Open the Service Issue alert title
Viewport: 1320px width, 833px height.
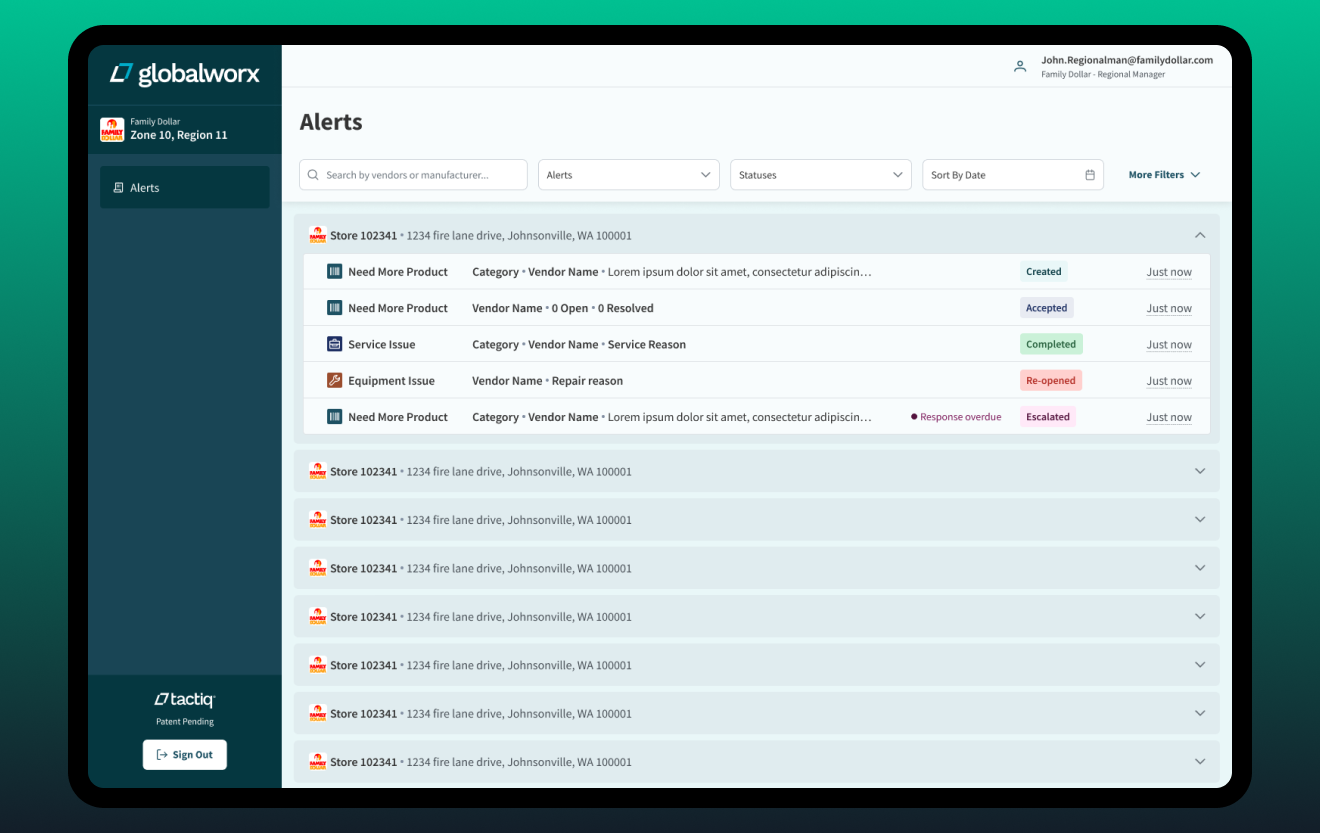click(x=381, y=344)
